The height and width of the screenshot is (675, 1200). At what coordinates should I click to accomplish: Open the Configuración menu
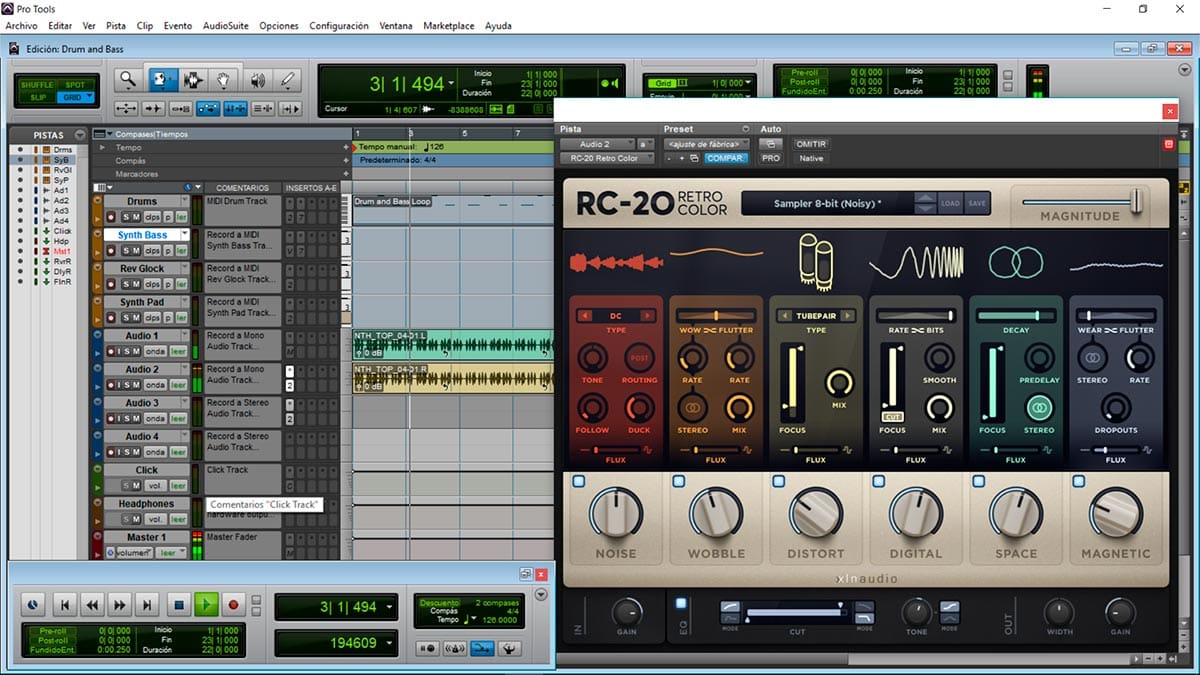(341, 25)
